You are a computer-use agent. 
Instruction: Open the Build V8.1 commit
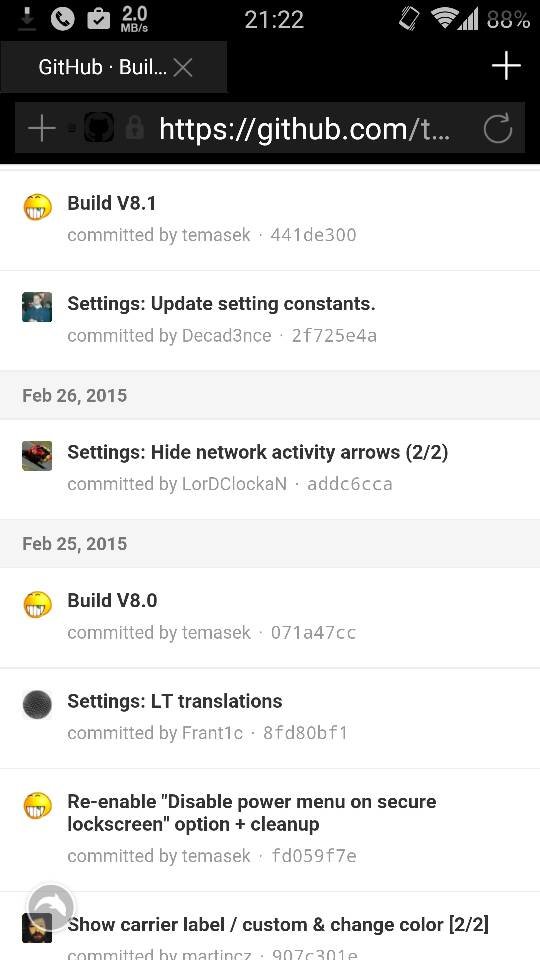[111, 203]
